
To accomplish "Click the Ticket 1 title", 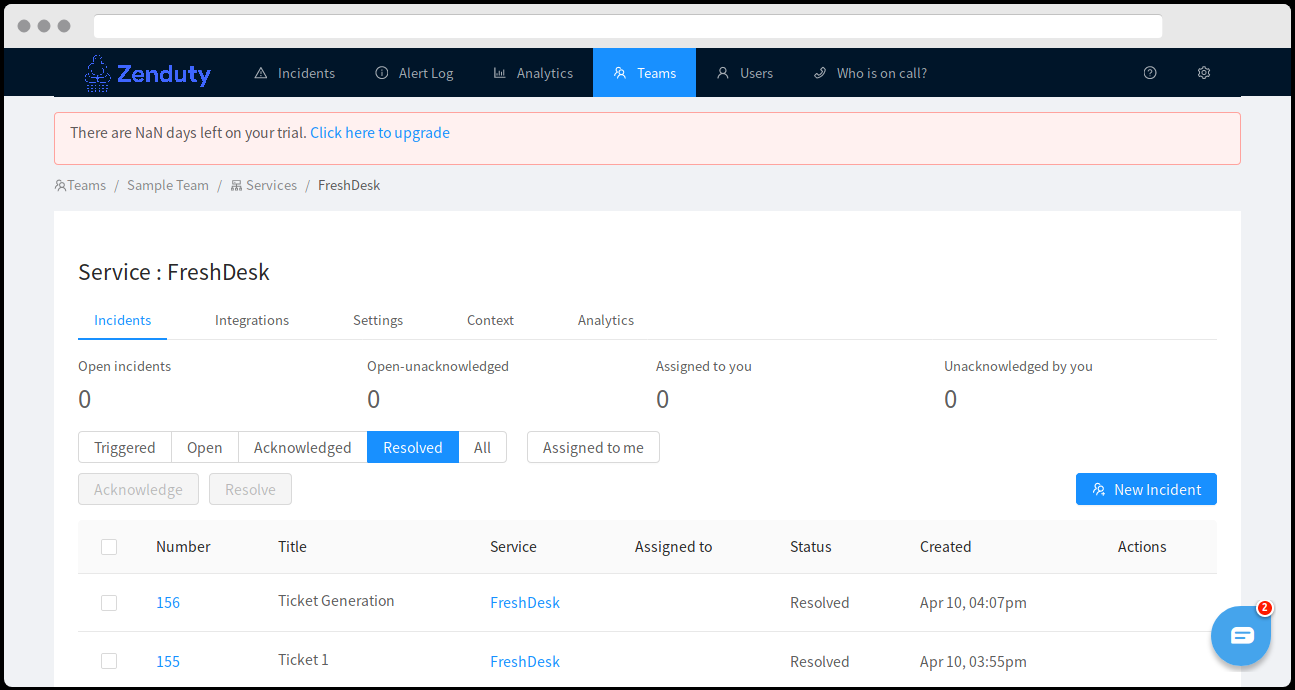I will [x=303, y=660].
